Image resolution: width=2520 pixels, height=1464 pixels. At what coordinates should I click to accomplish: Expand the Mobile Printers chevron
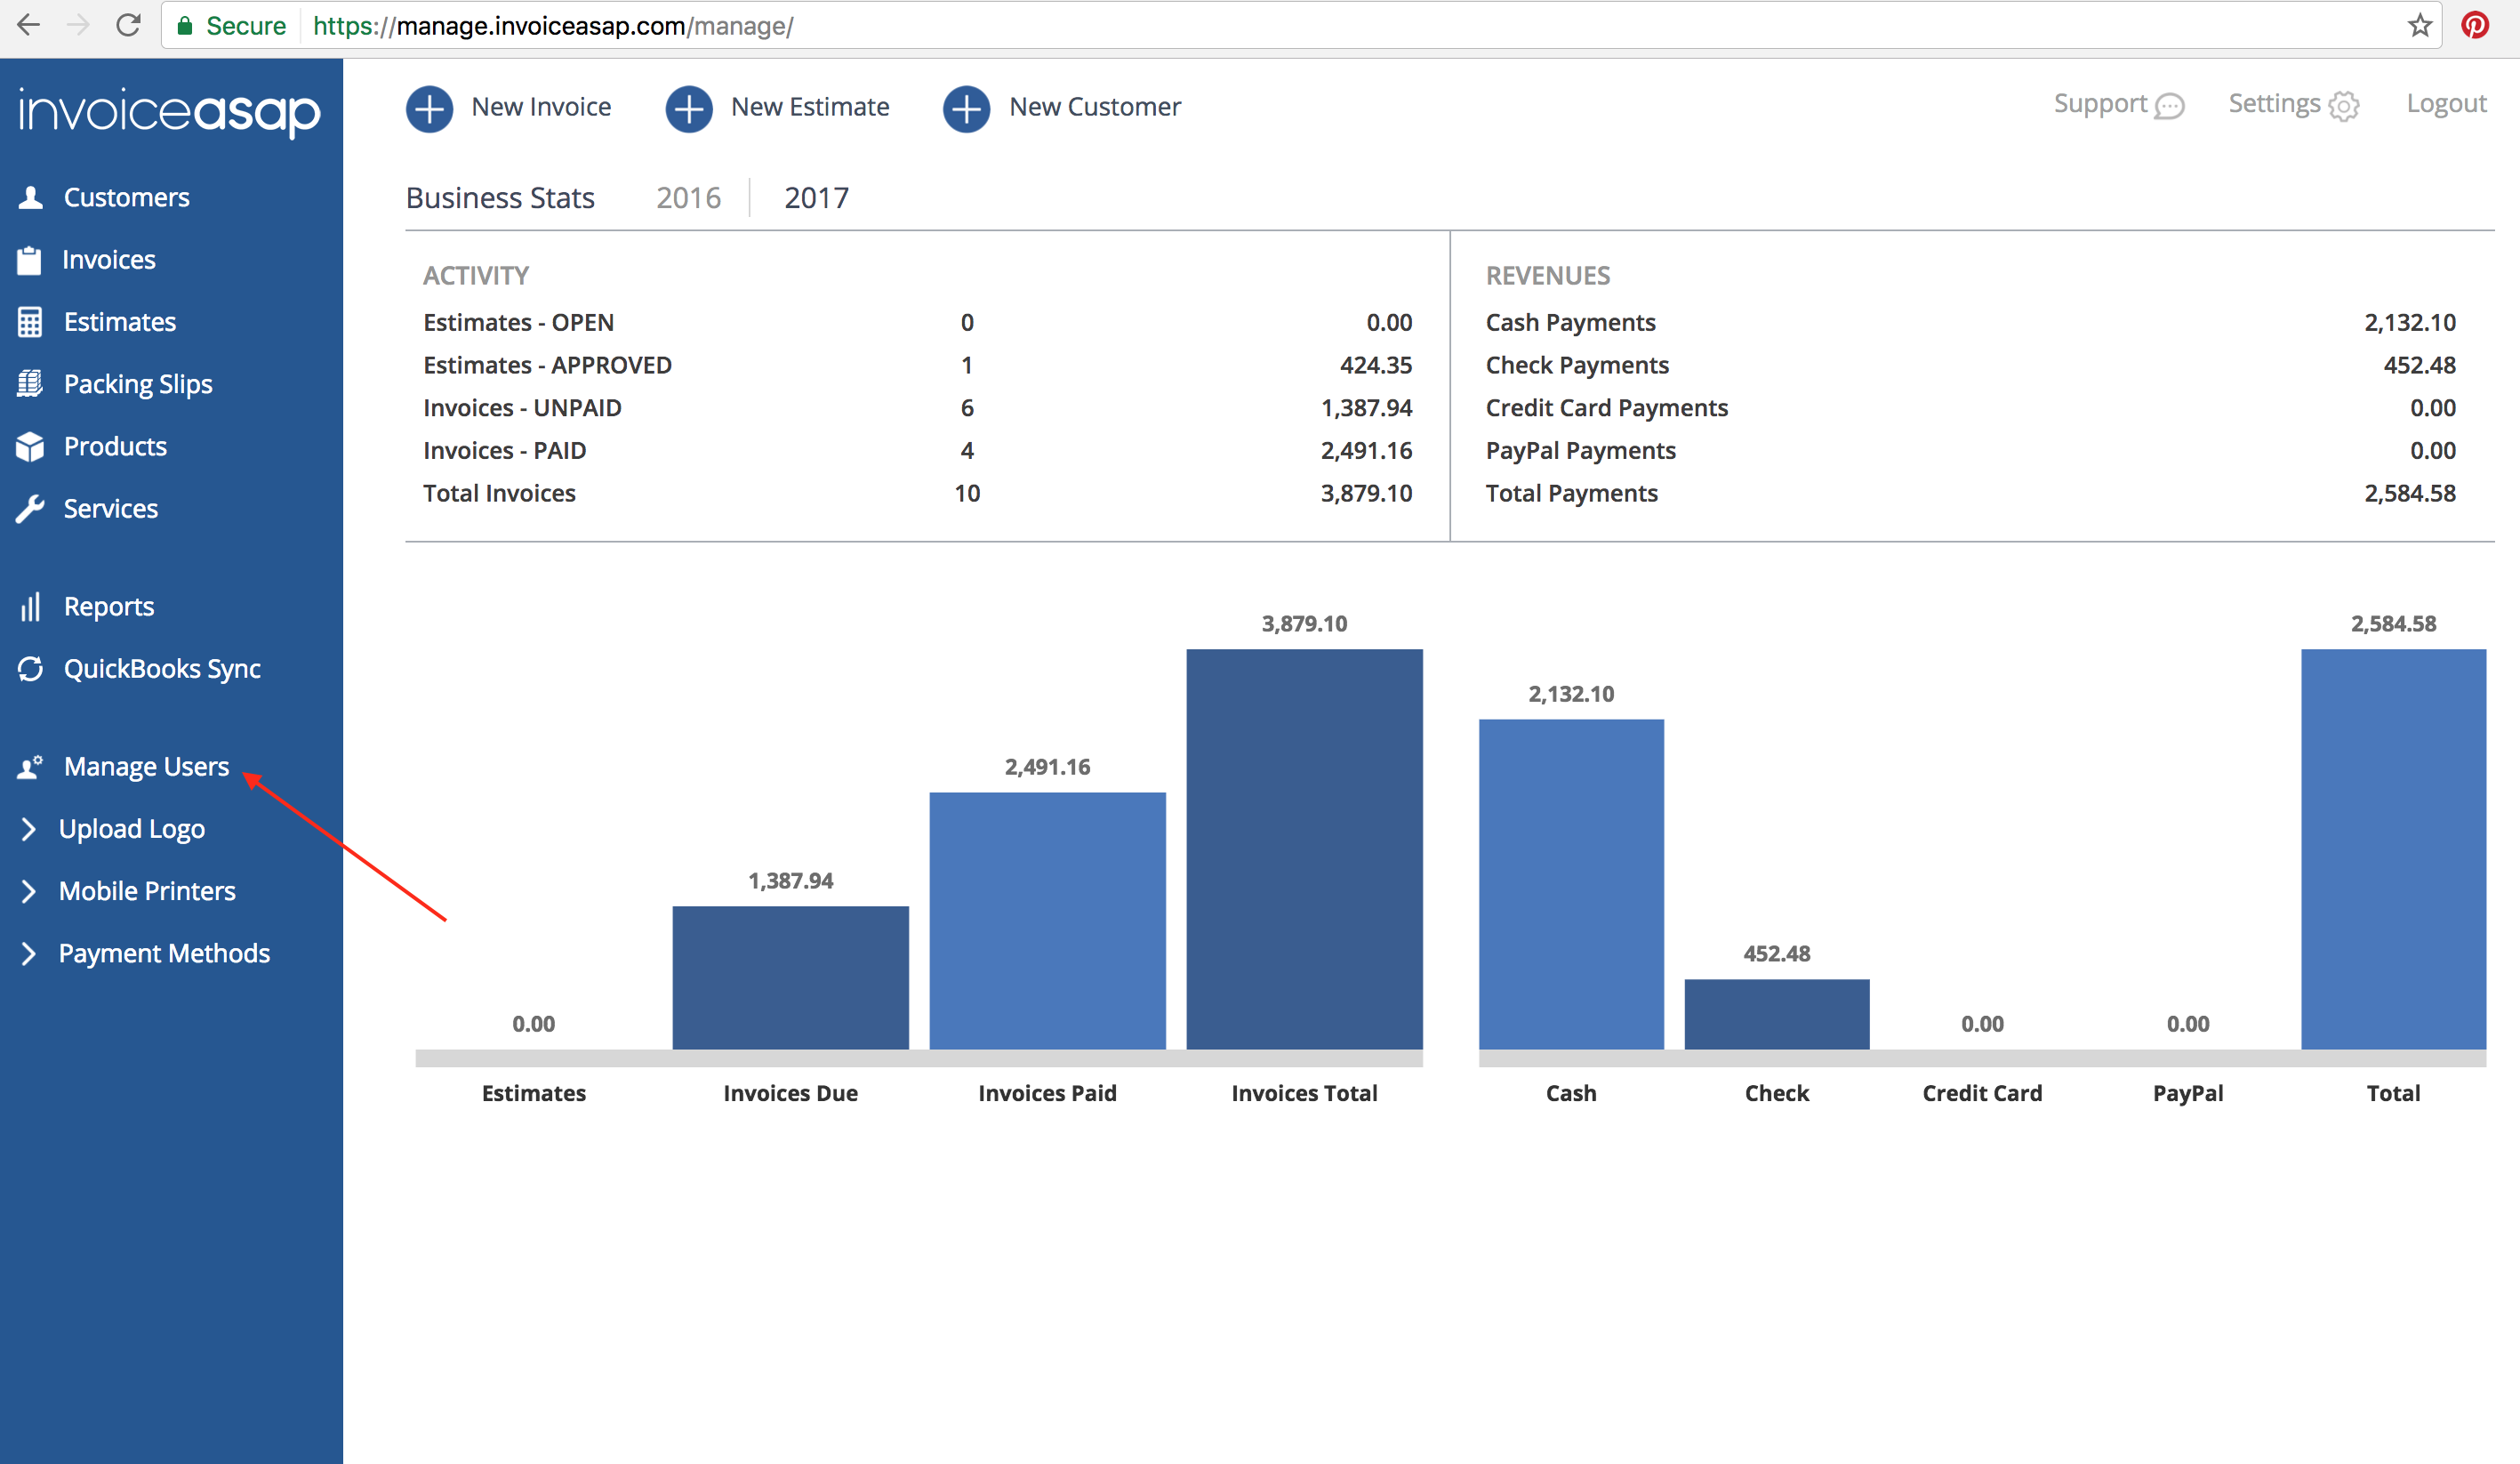(x=29, y=891)
